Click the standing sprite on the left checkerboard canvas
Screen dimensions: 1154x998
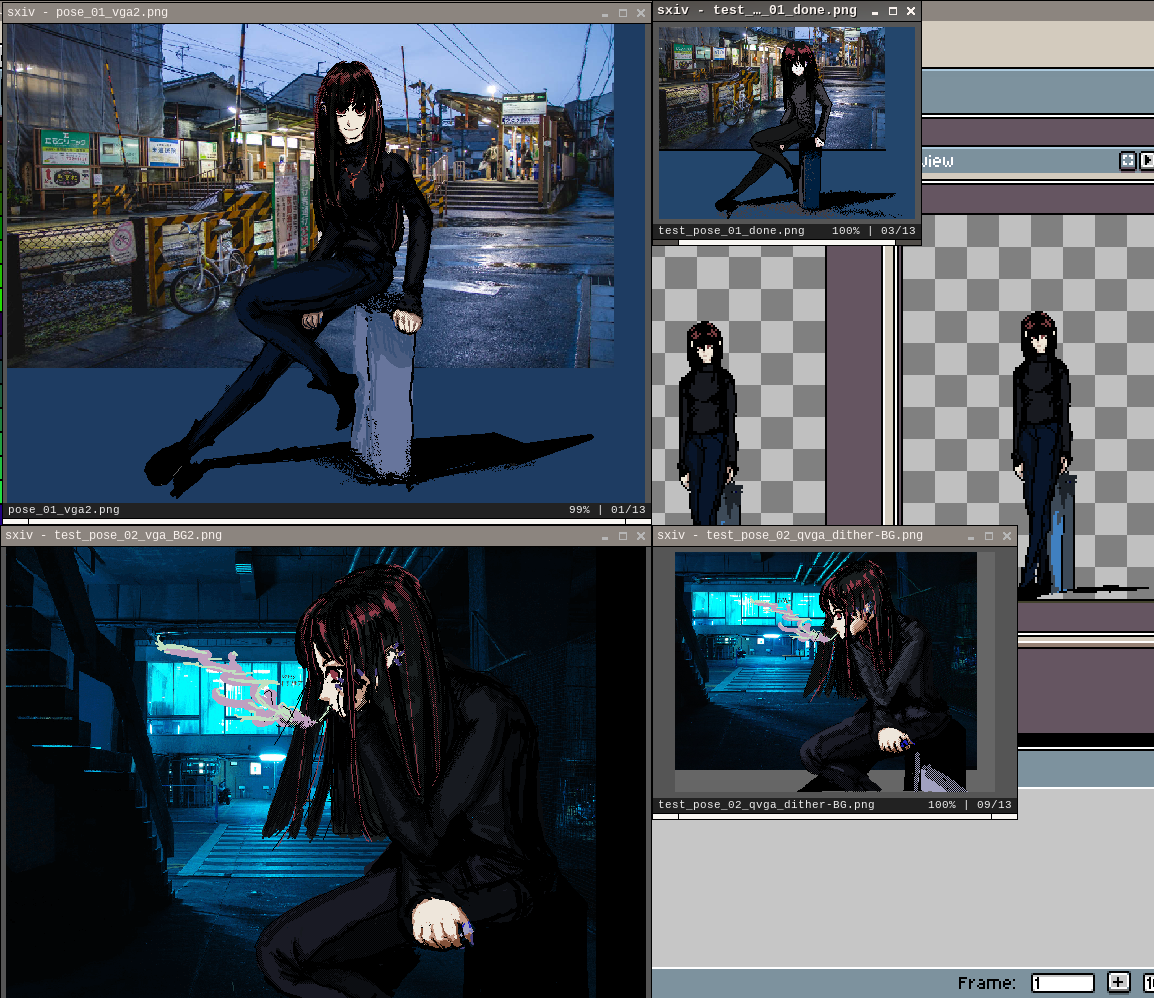point(710,423)
